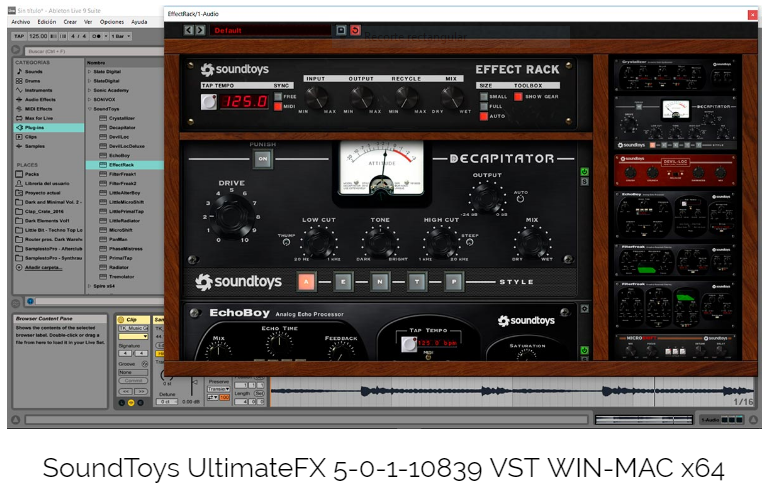Select the Drums category icon

19,81
